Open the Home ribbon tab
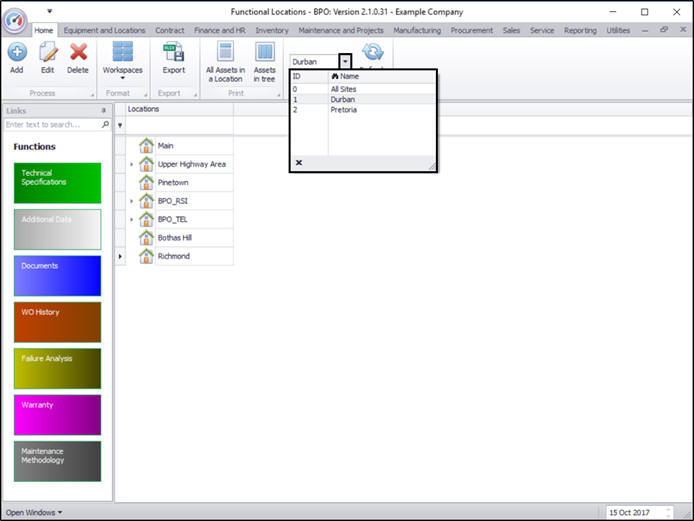694x521 pixels. [44, 30]
